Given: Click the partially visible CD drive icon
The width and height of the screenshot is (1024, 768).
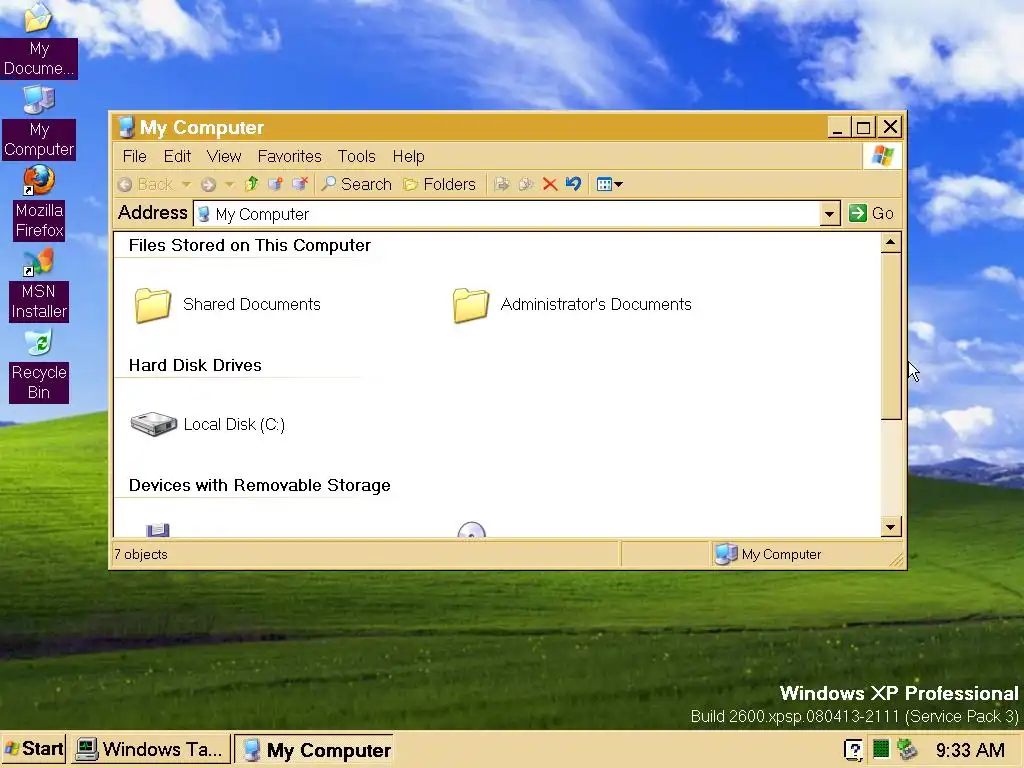Looking at the screenshot, I should point(472,530).
